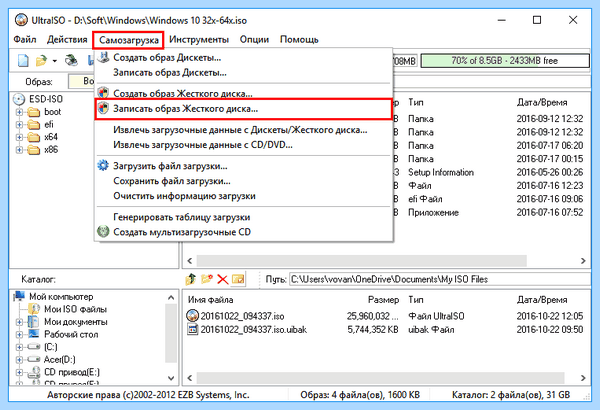Image resolution: width=600 pixels, height=410 pixels.
Task: Choose Создать образ Дискеты
Action: 243,58
